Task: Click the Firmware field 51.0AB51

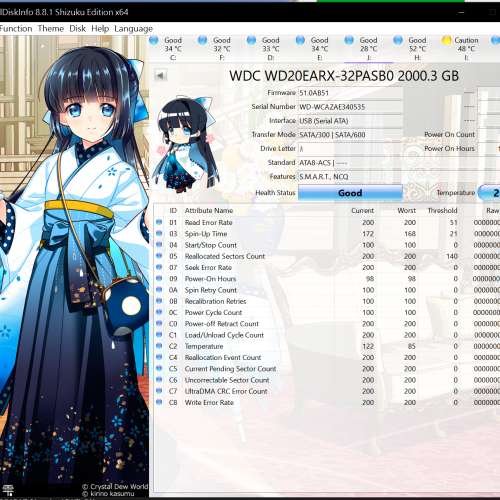Action: click(x=350, y=93)
